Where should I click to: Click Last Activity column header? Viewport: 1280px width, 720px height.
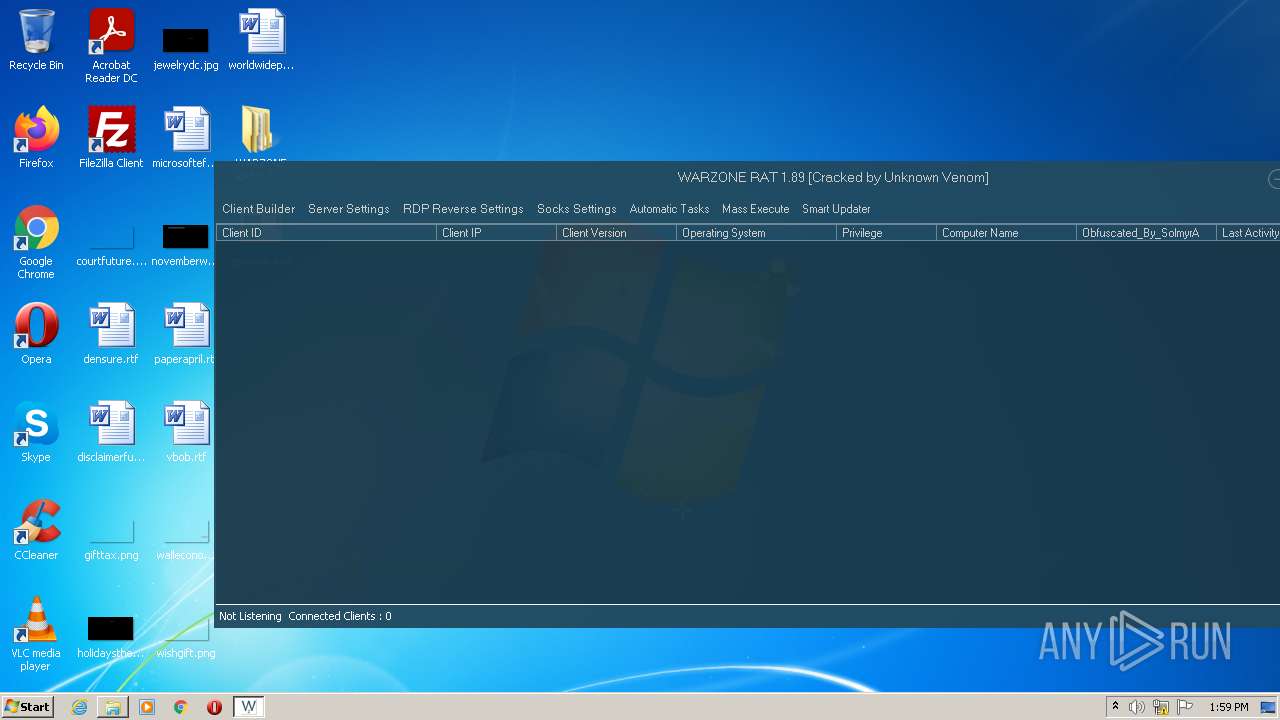point(1248,233)
